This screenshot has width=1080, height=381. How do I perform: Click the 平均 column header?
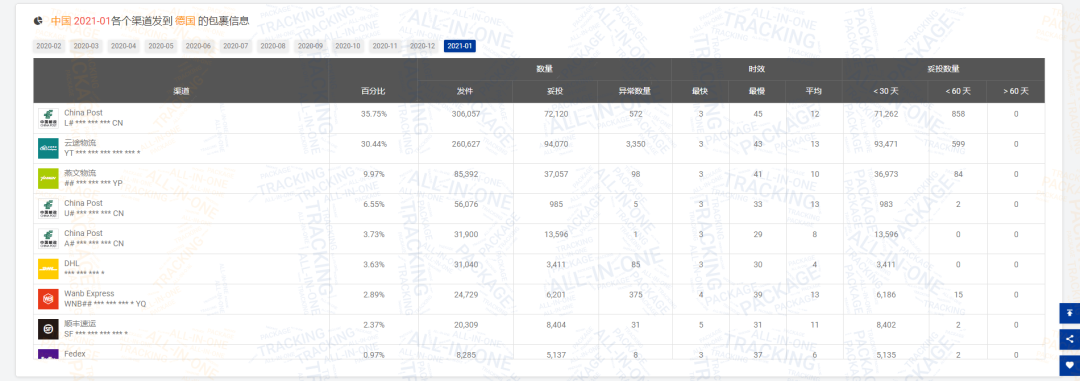(x=814, y=91)
